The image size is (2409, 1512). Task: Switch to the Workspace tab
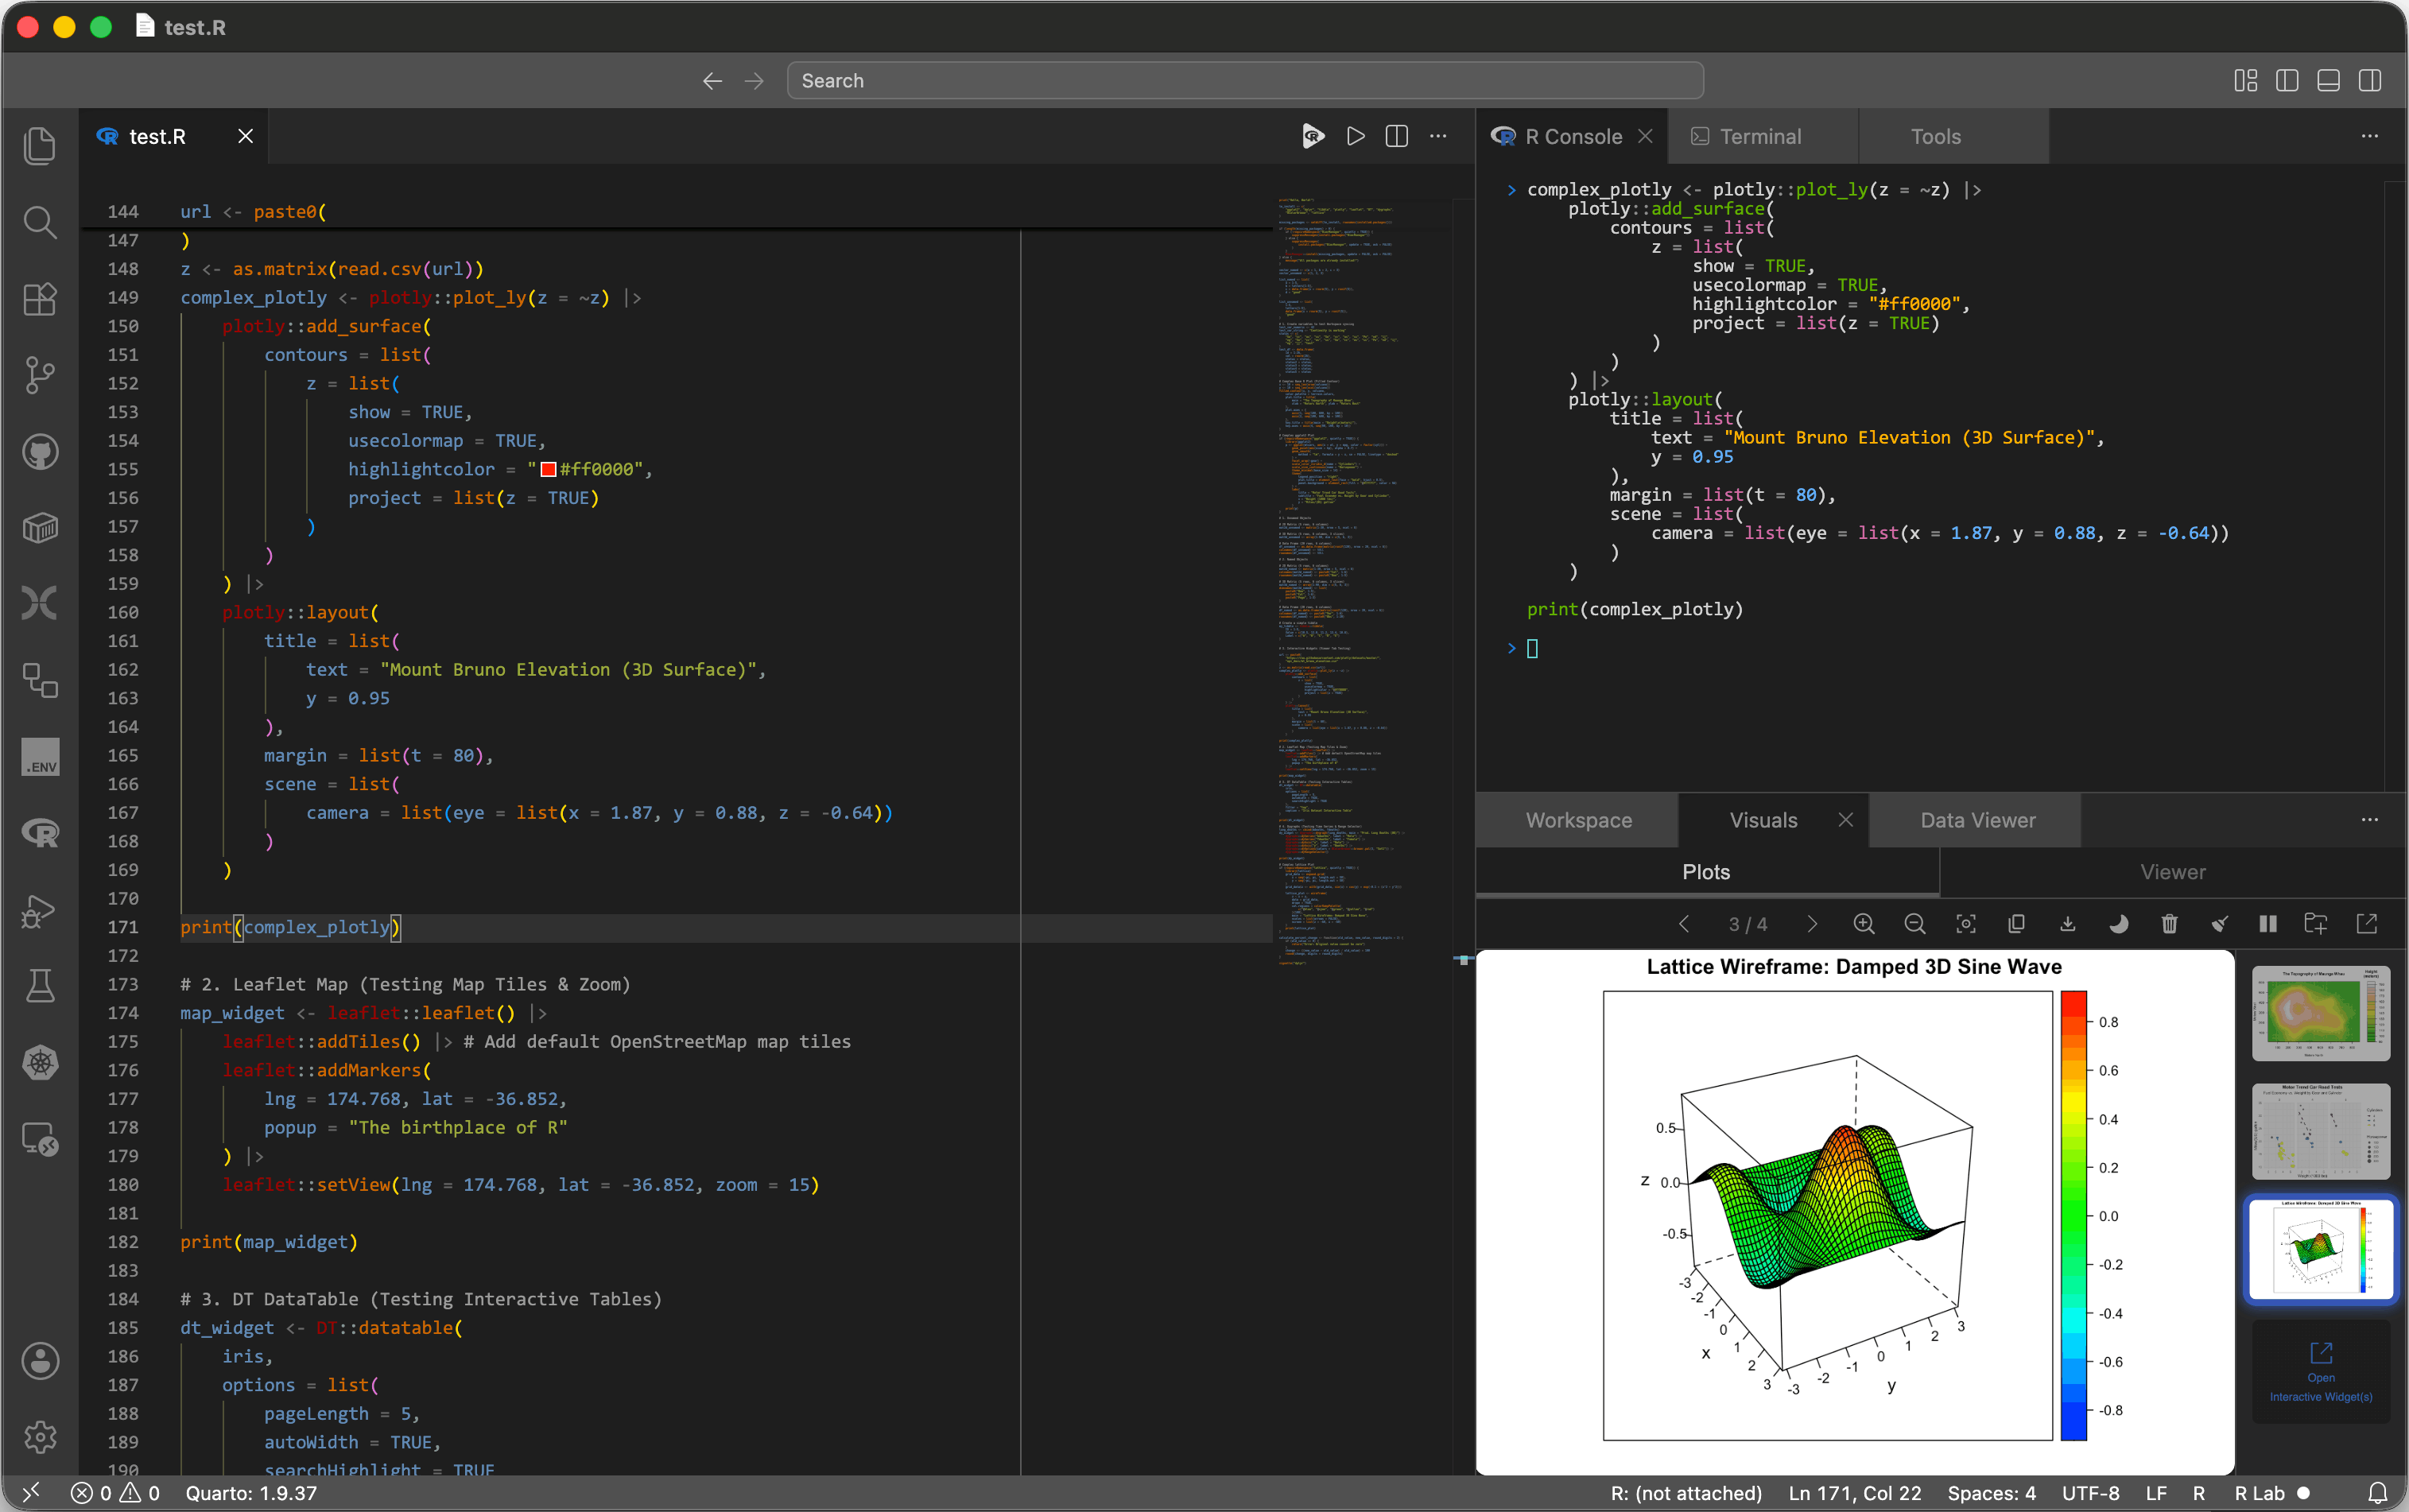1578,821
